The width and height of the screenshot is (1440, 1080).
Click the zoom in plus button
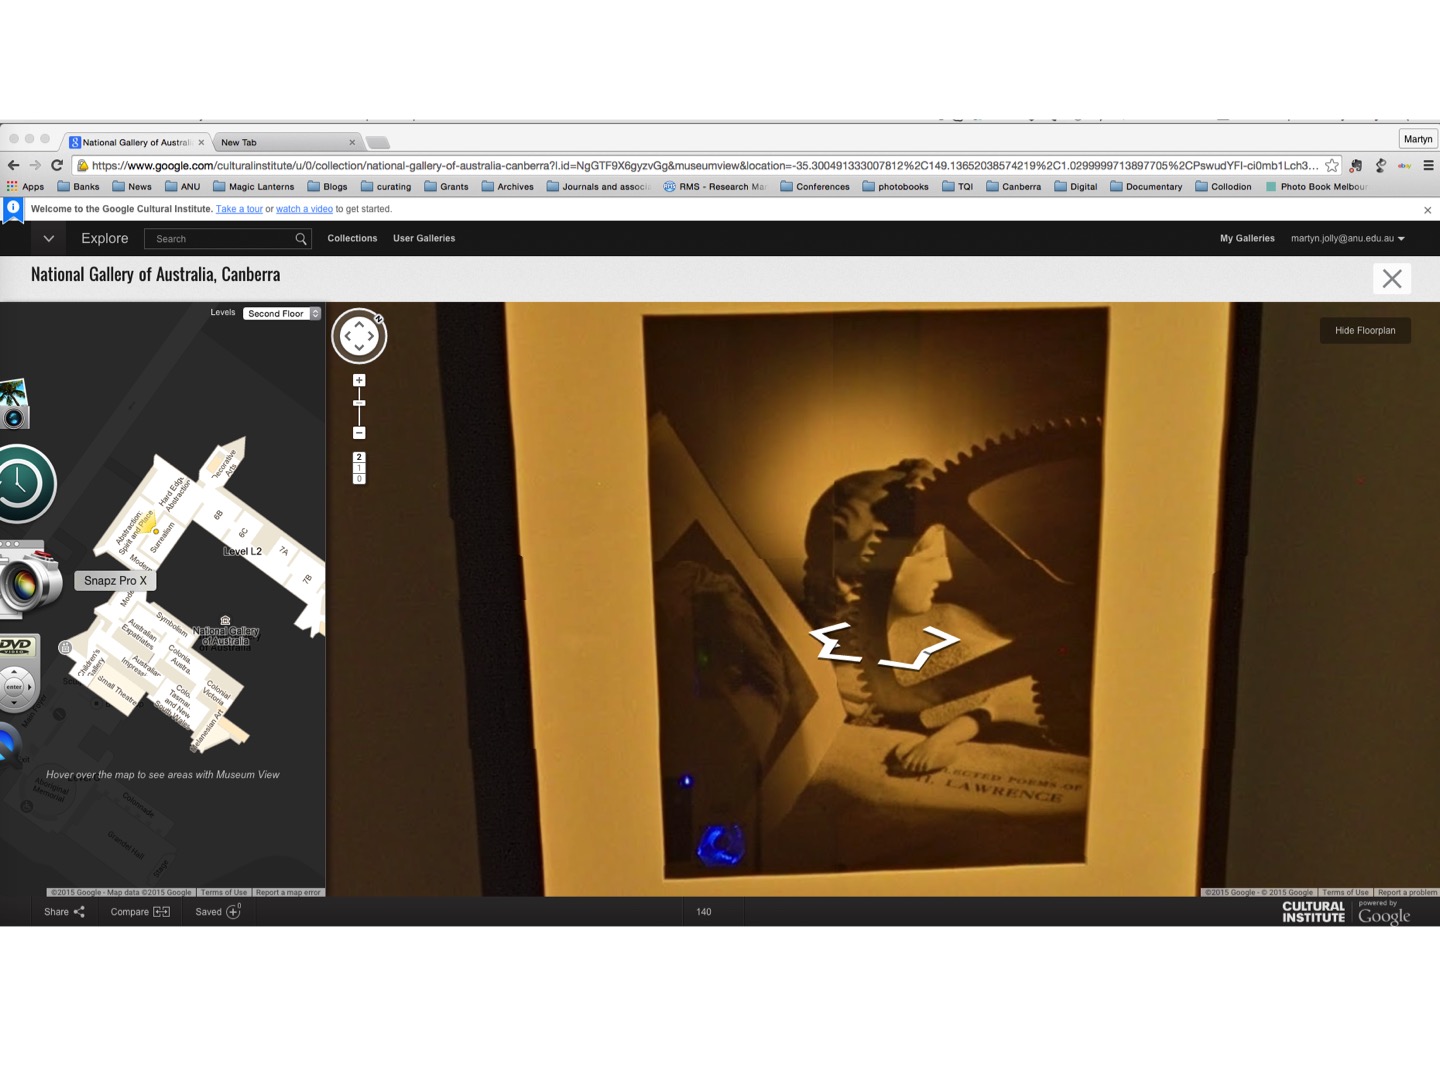click(359, 380)
